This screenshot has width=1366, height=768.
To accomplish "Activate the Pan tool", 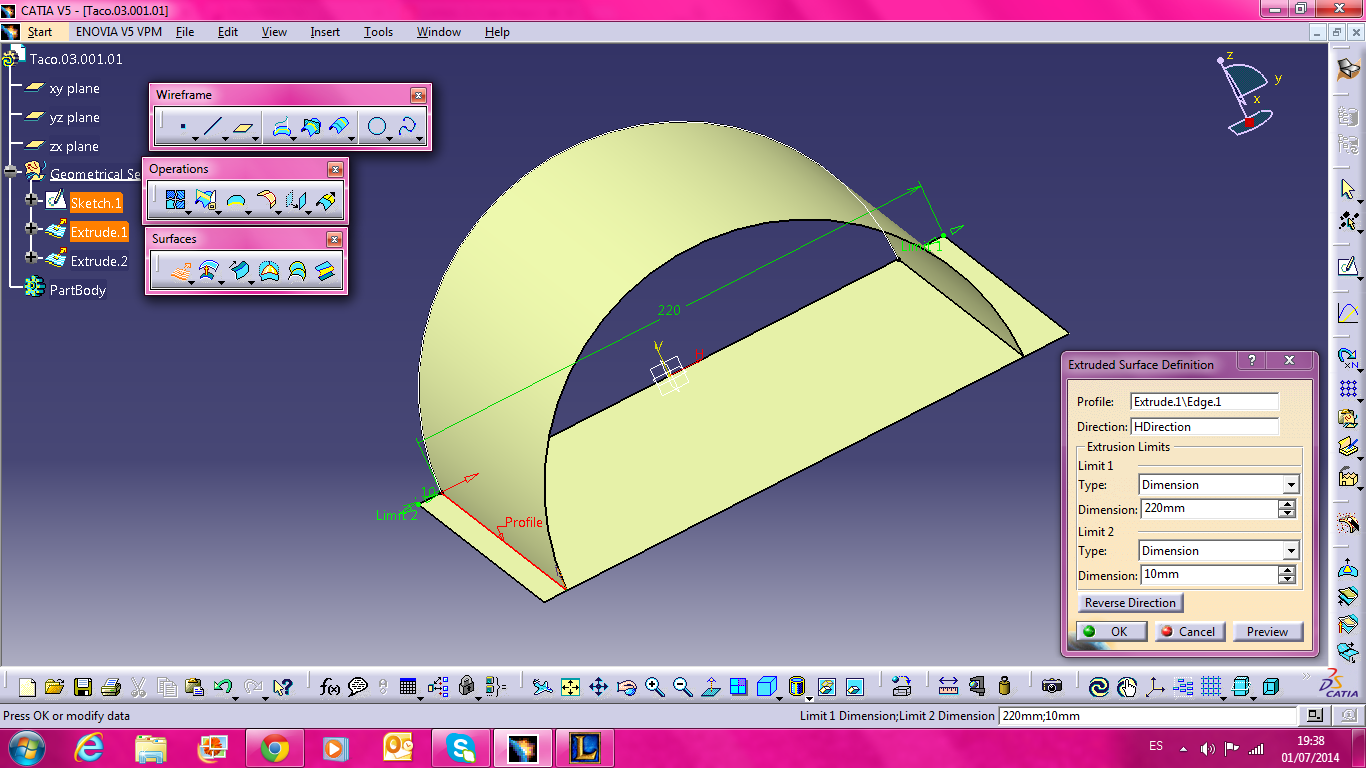I will (x=597, y=686).
